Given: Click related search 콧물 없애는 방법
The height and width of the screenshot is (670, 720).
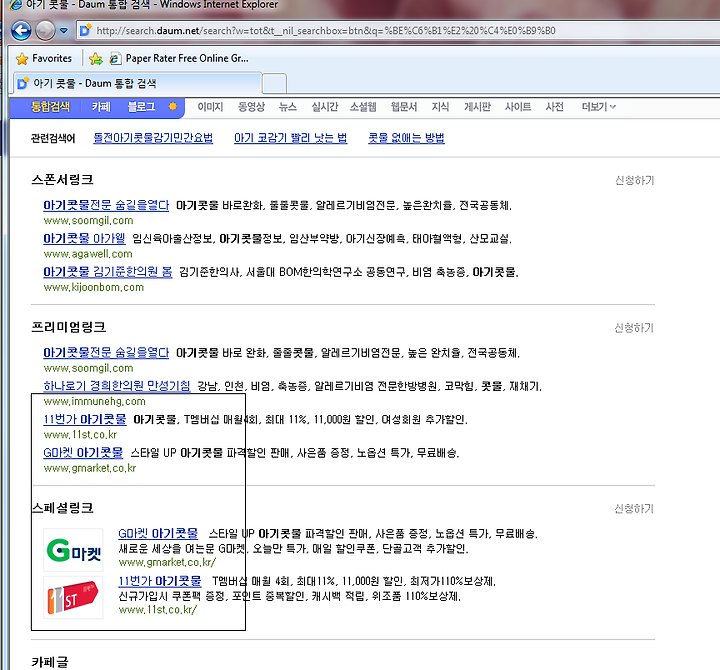Looking at the screenshot, I should pos(406,138).
